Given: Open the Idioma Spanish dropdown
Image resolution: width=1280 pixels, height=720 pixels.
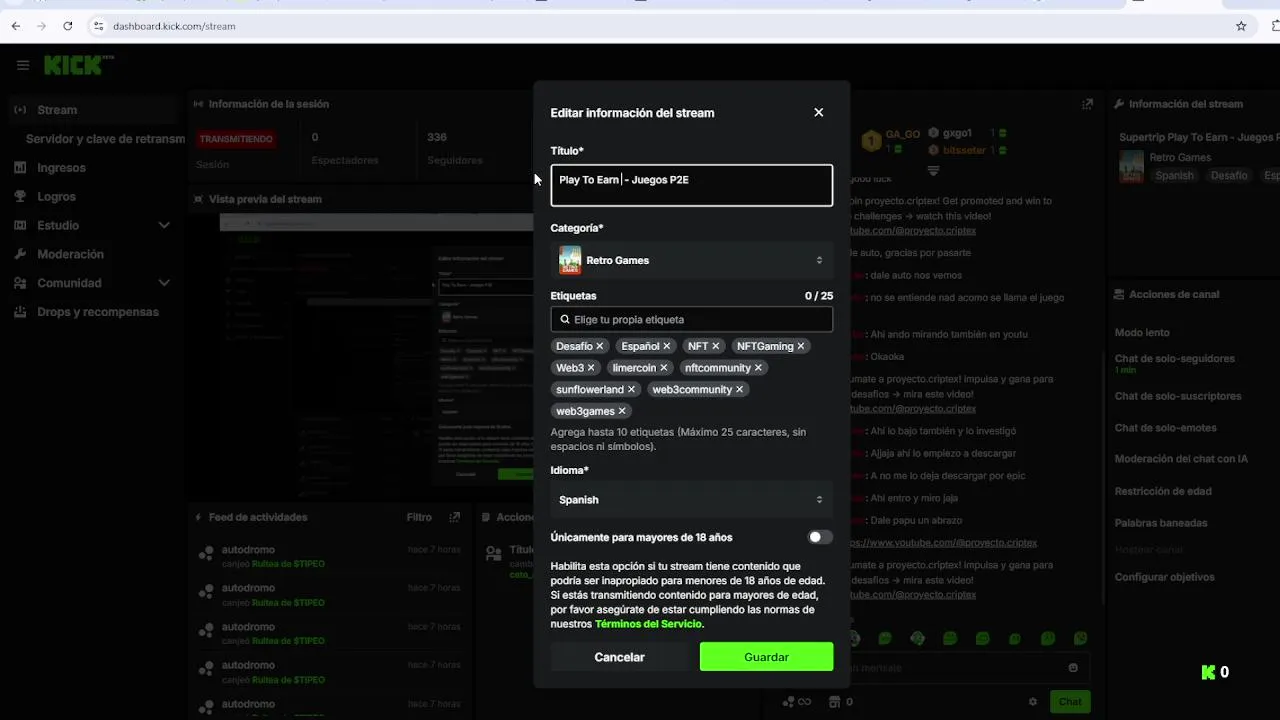Looking at the screenshot, I should (x=691, y=500).
